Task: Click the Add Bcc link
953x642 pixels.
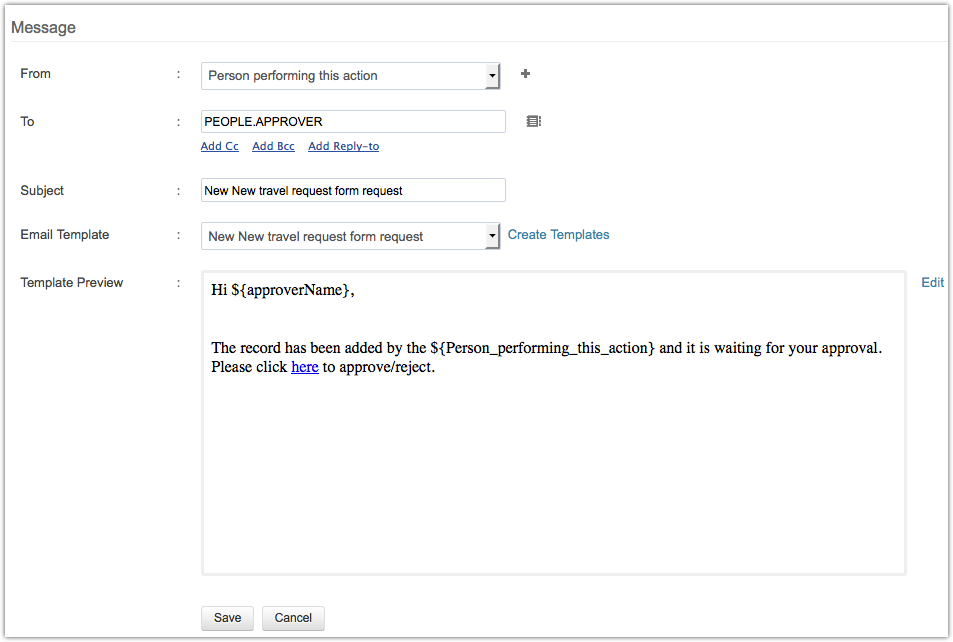Action: [273, 146]
